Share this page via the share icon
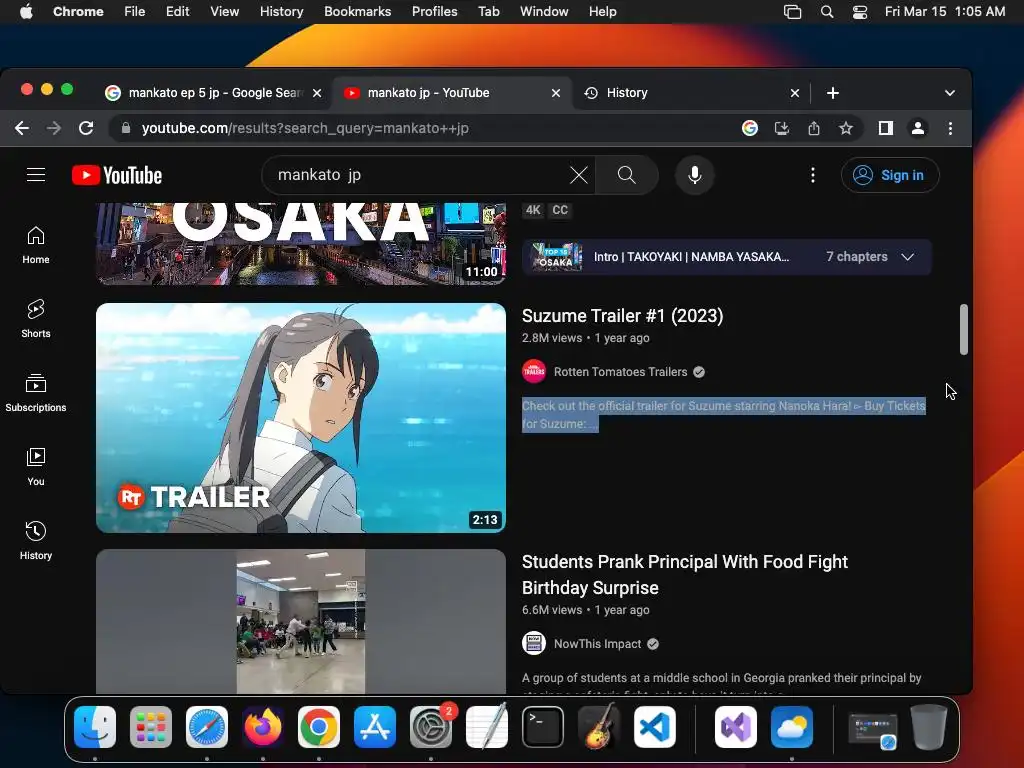Screen dimensions: 1024x768 [814, 128]
